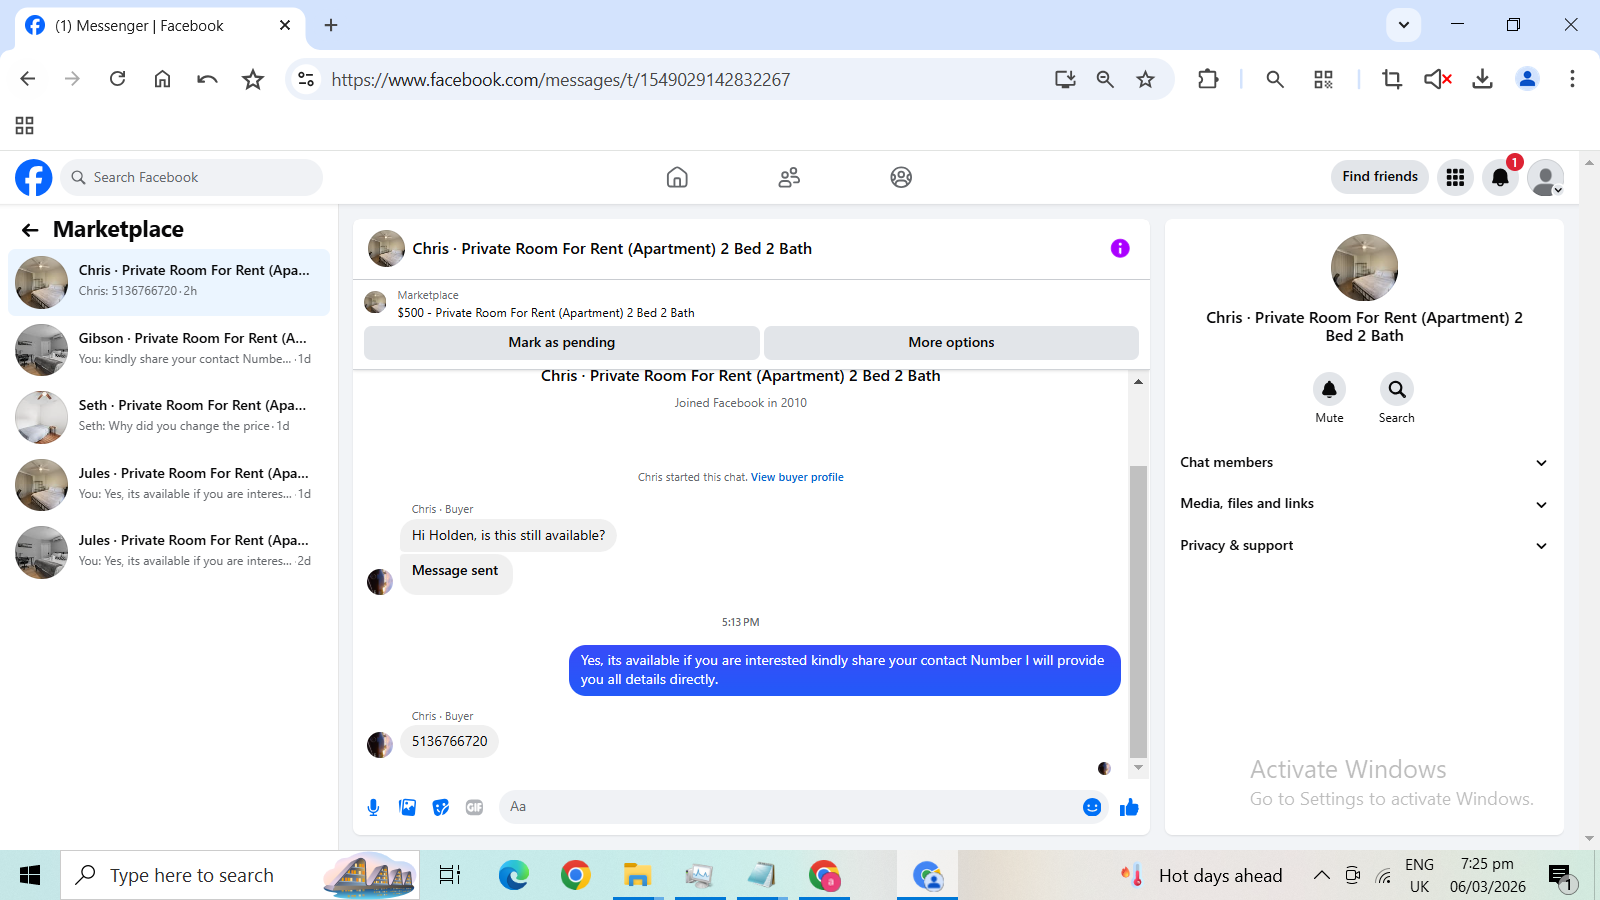The image size is (1600, 900).
Task: Bookmark page star in address bar
Action: (1145, 79)
